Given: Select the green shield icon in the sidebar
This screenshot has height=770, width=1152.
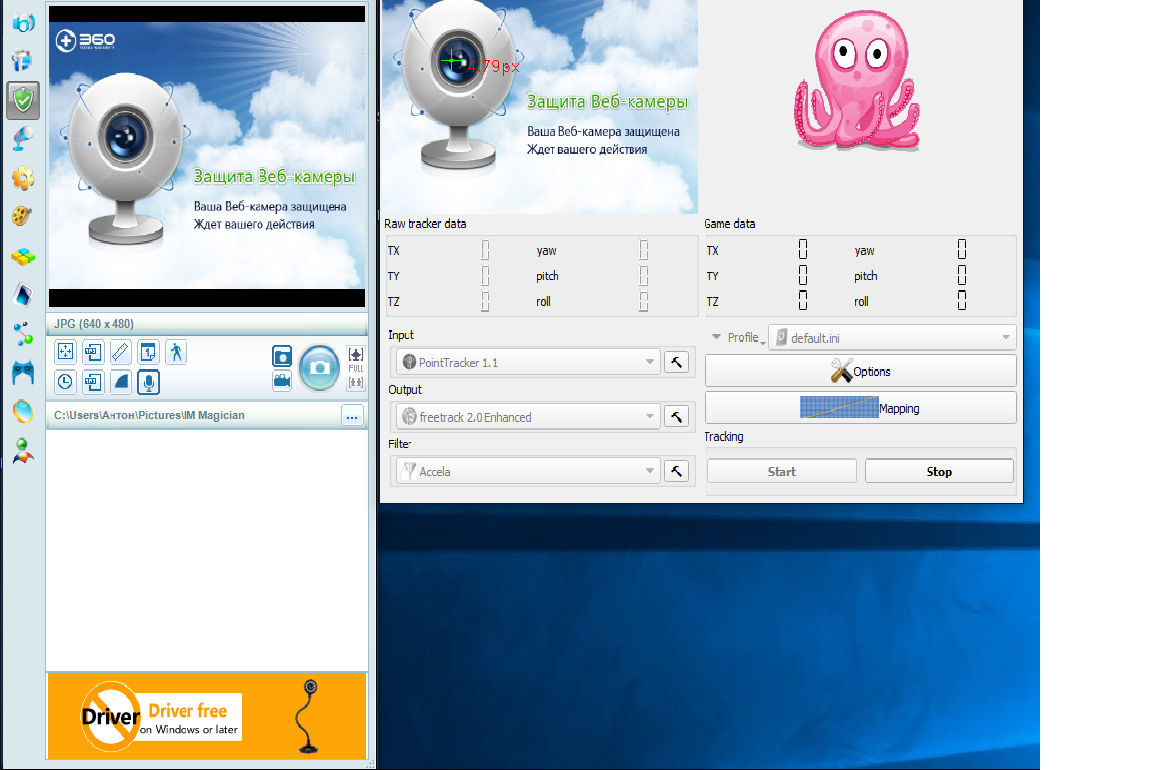Looking at the screenshot, I should click(23, 100).
